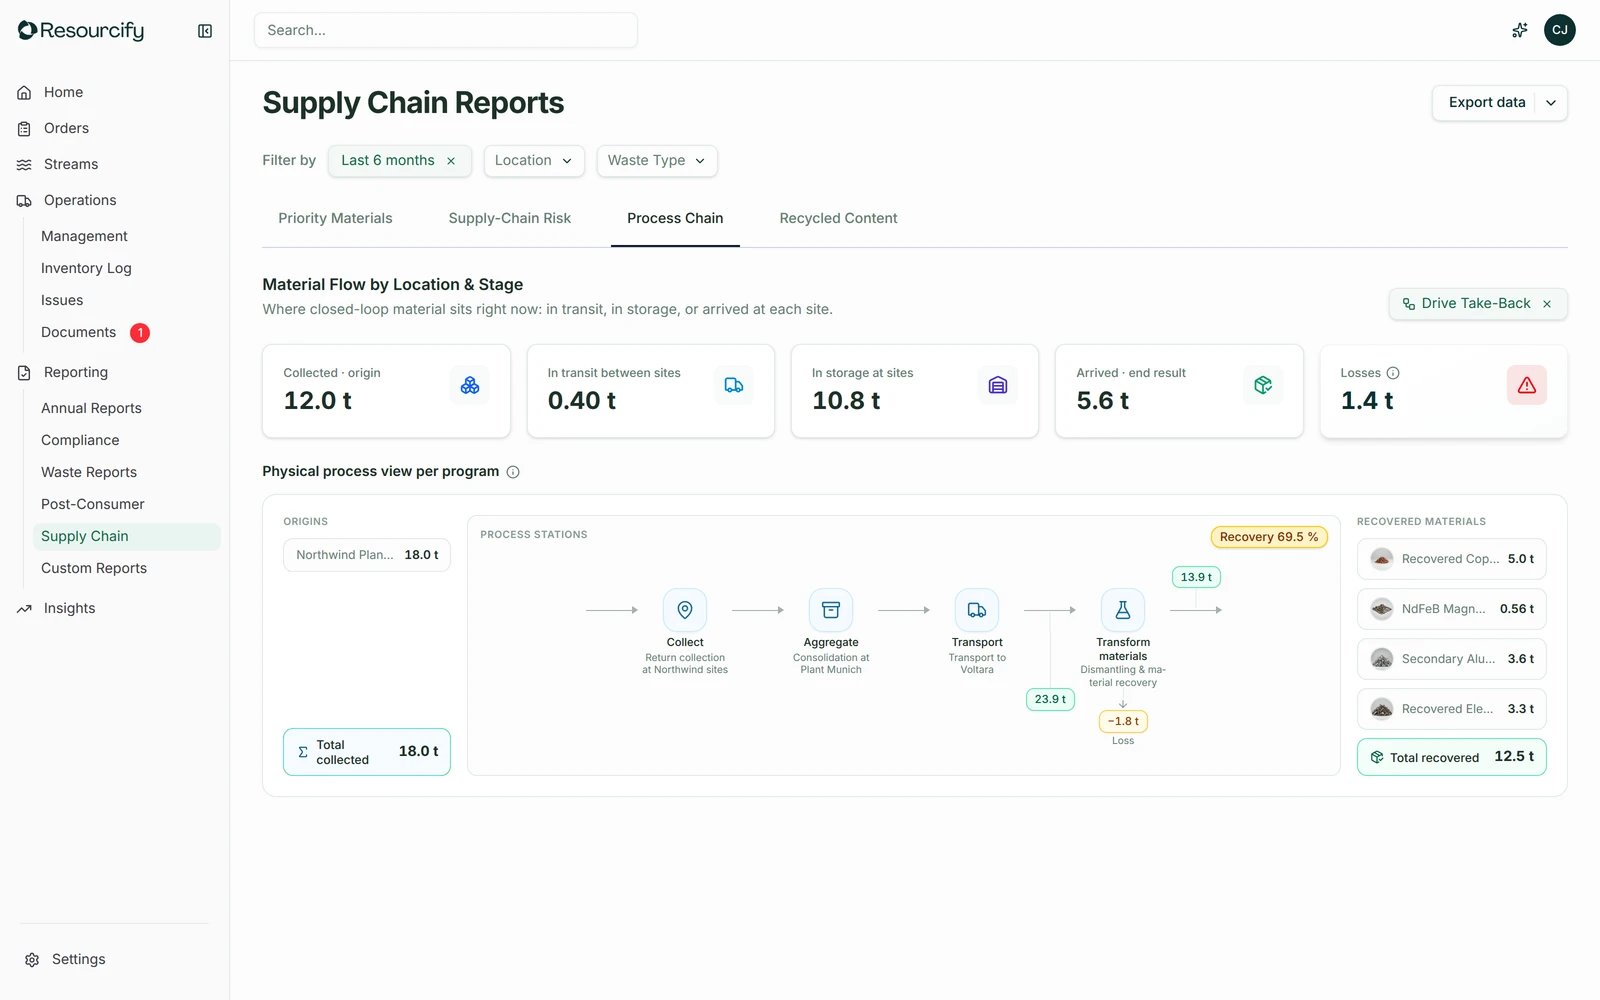Open the CJ user avatar menu
This screenshot has height=1000, width=1600.
[1559, 30]
